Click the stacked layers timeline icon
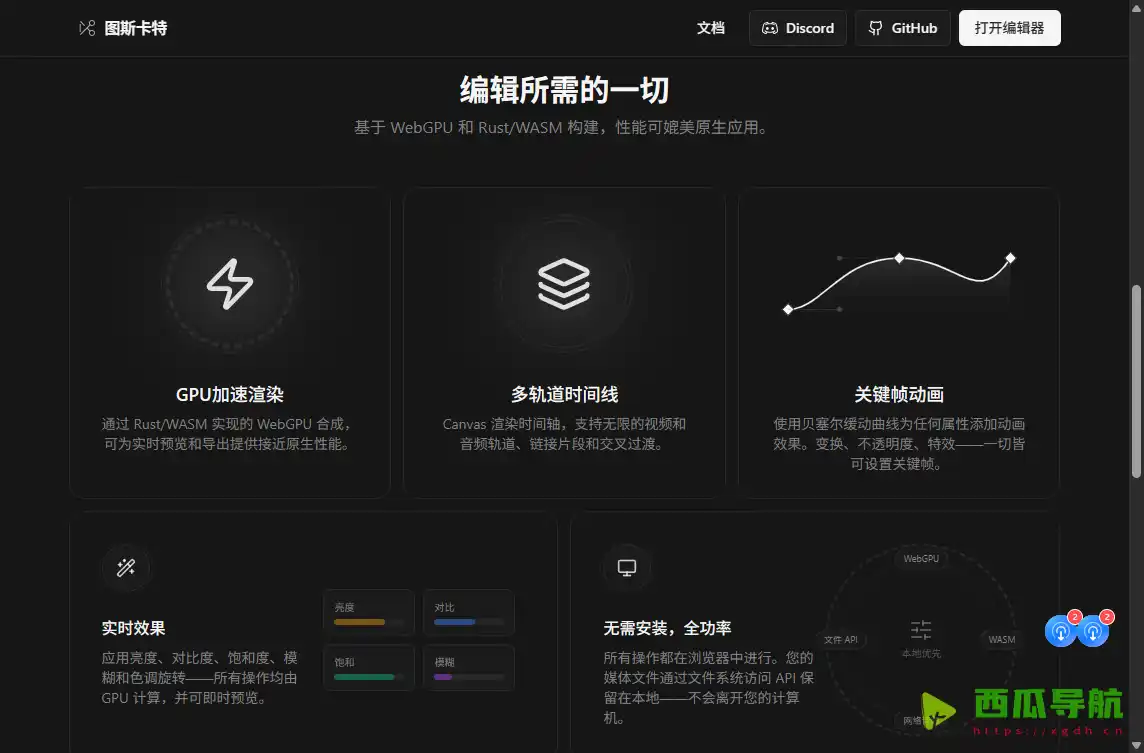The width and height of the screenshot is (1144, 753). pos(564,284)
